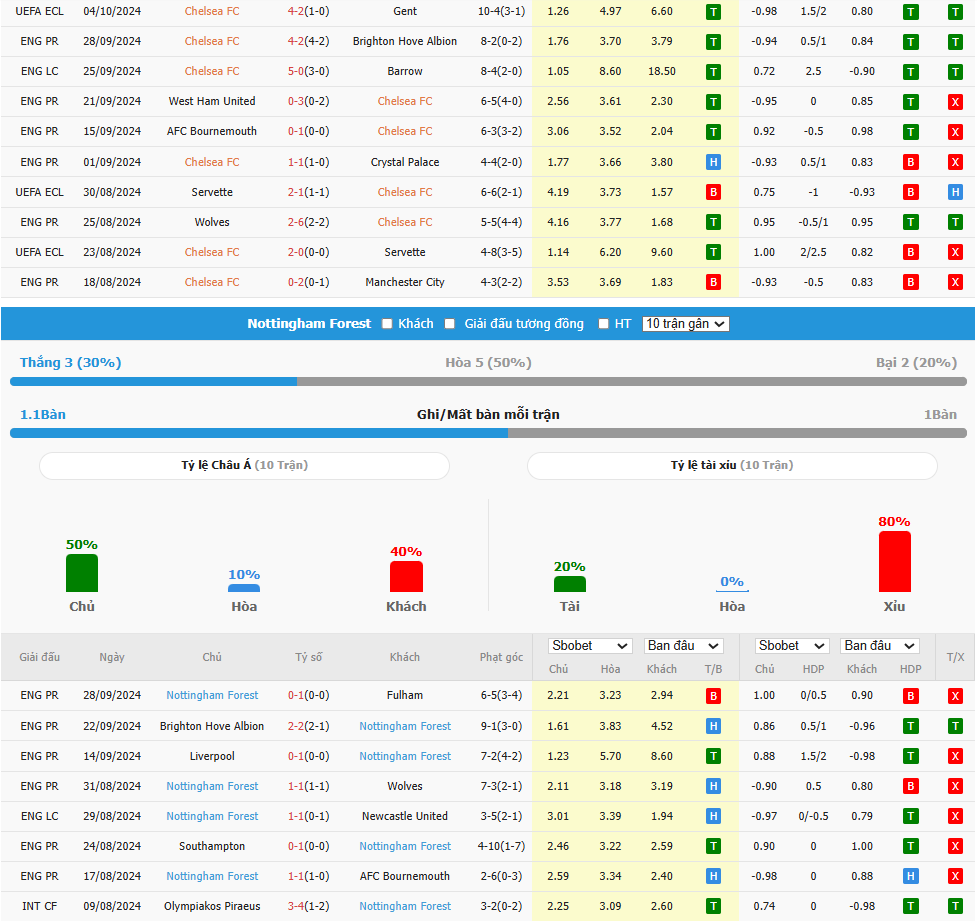Open the Nottingham Forest title in blue bar

[x=309, y=324]
